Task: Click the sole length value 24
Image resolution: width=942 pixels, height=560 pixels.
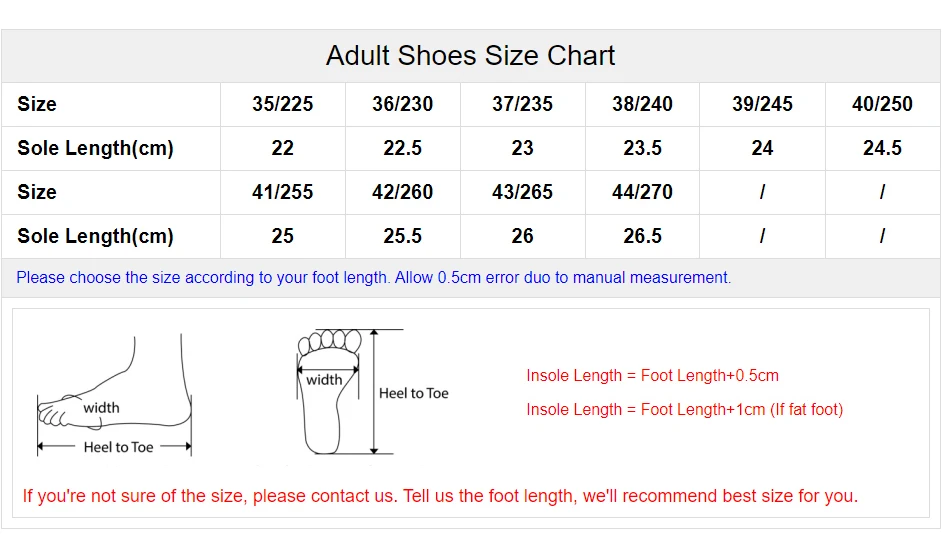Action: [762, 148]
